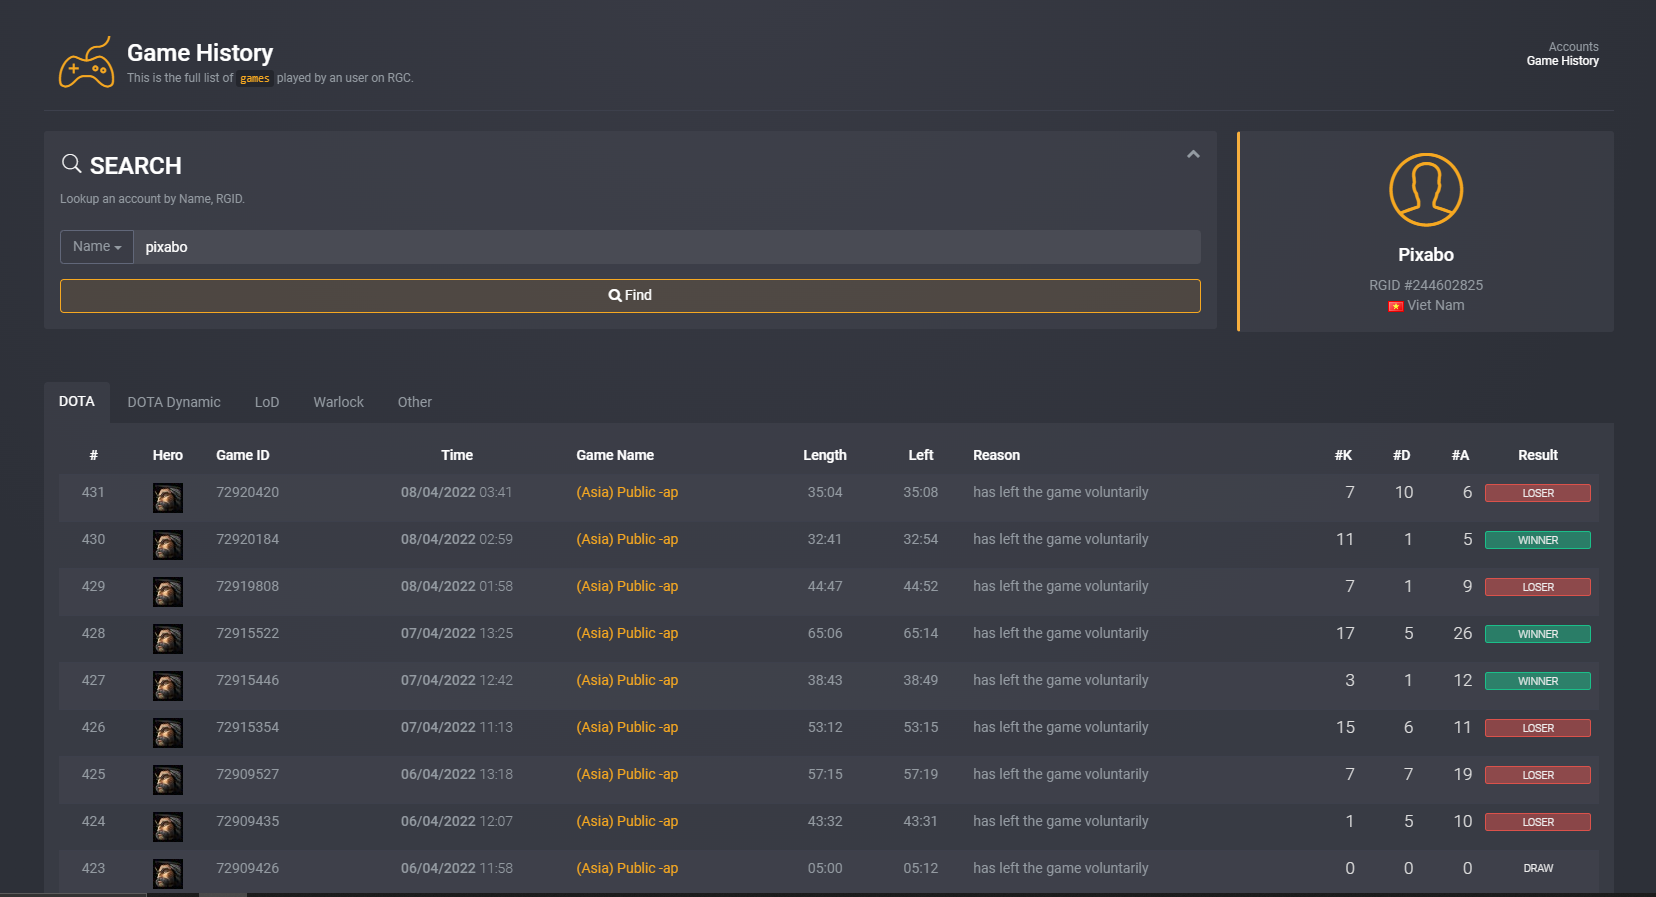Click the search magnifier icon beside SEARCH
The width and height of the screenshot is (1656, 897).
pyautogui.click(x=71, y=163)
